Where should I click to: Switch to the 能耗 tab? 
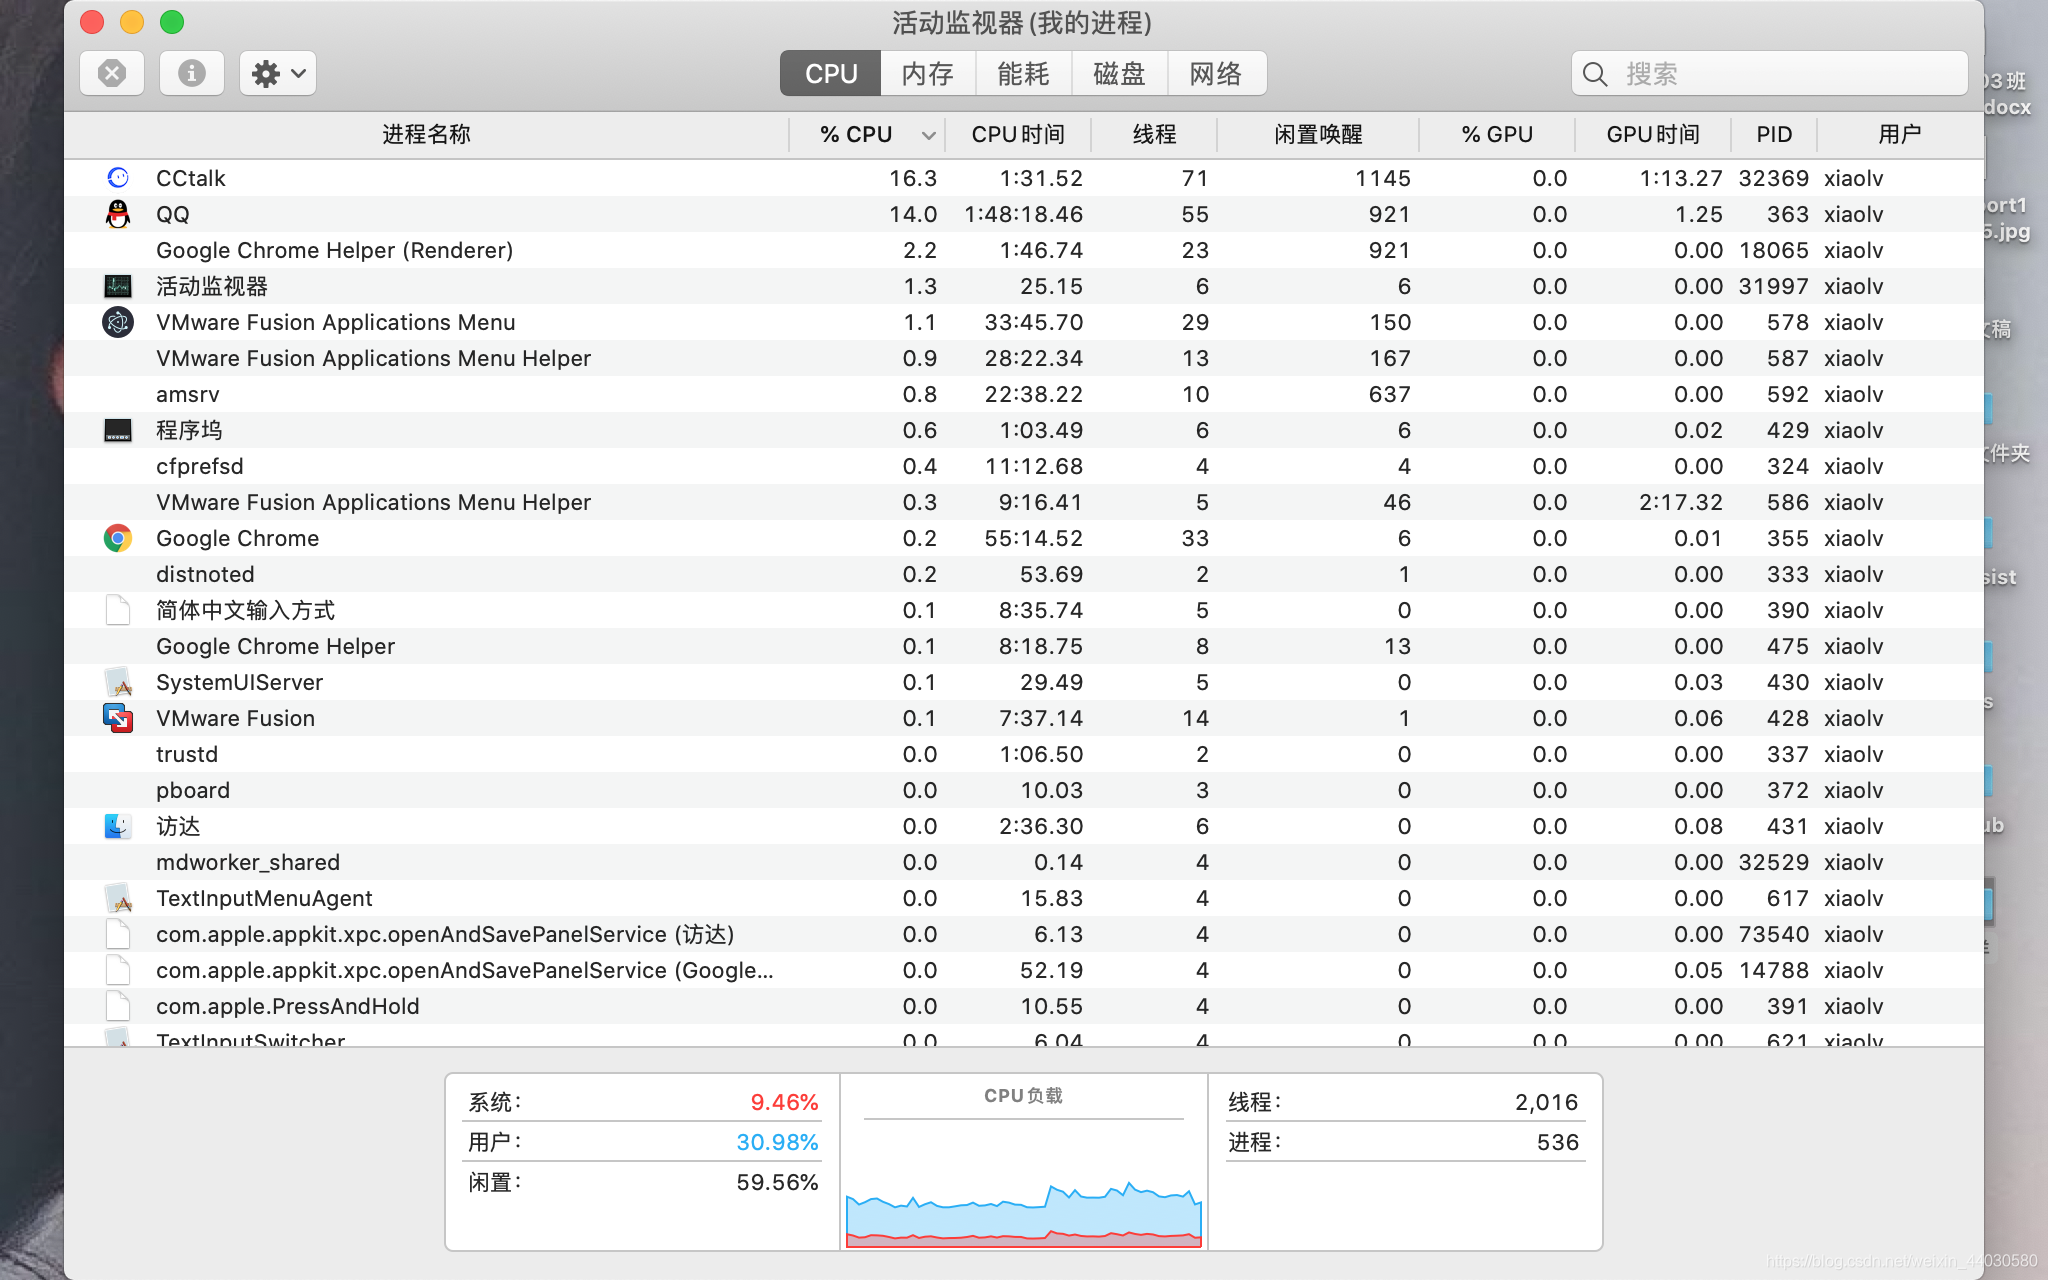pyautogui.click(x=1024, y=73)
